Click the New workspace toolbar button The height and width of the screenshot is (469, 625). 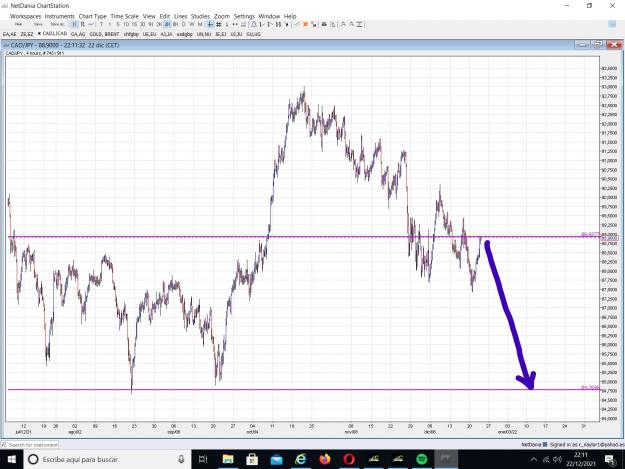pos(18,24)
